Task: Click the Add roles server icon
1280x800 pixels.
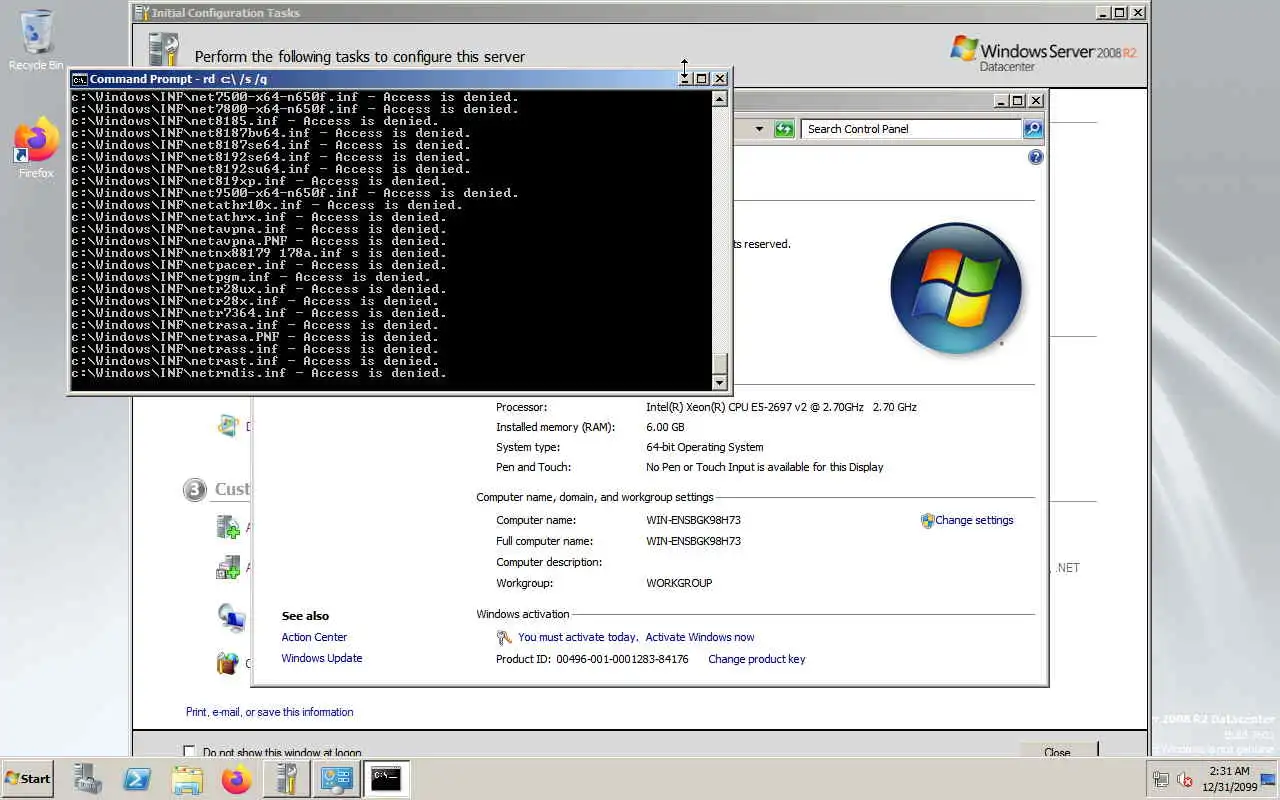Action: (x=229, y=527)
